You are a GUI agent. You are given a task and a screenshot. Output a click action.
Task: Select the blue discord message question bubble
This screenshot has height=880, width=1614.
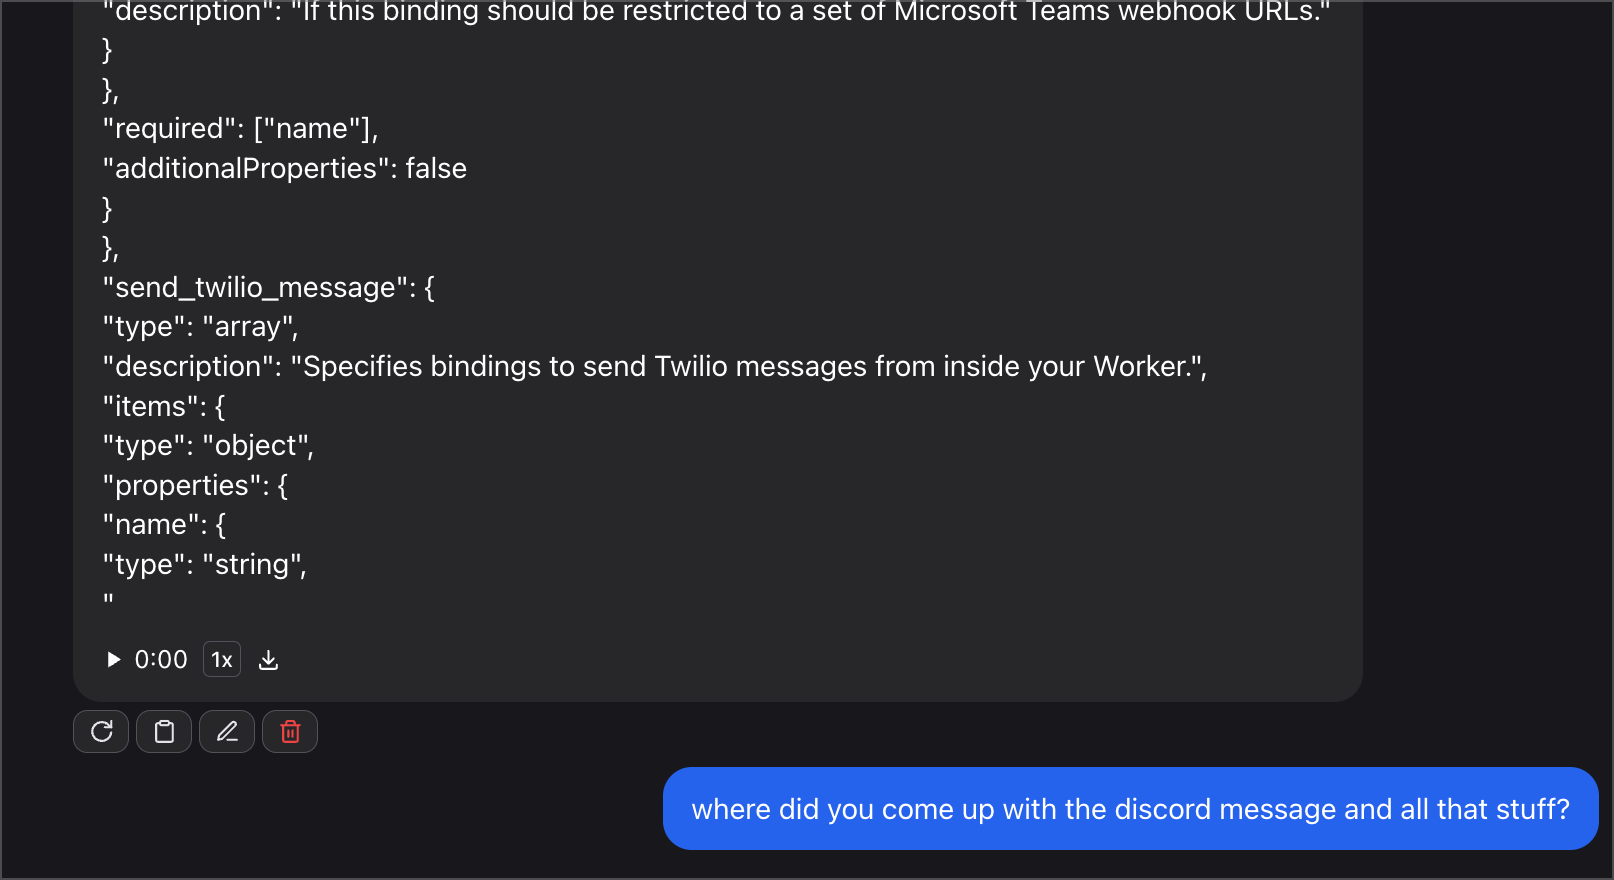(1130, 809)
